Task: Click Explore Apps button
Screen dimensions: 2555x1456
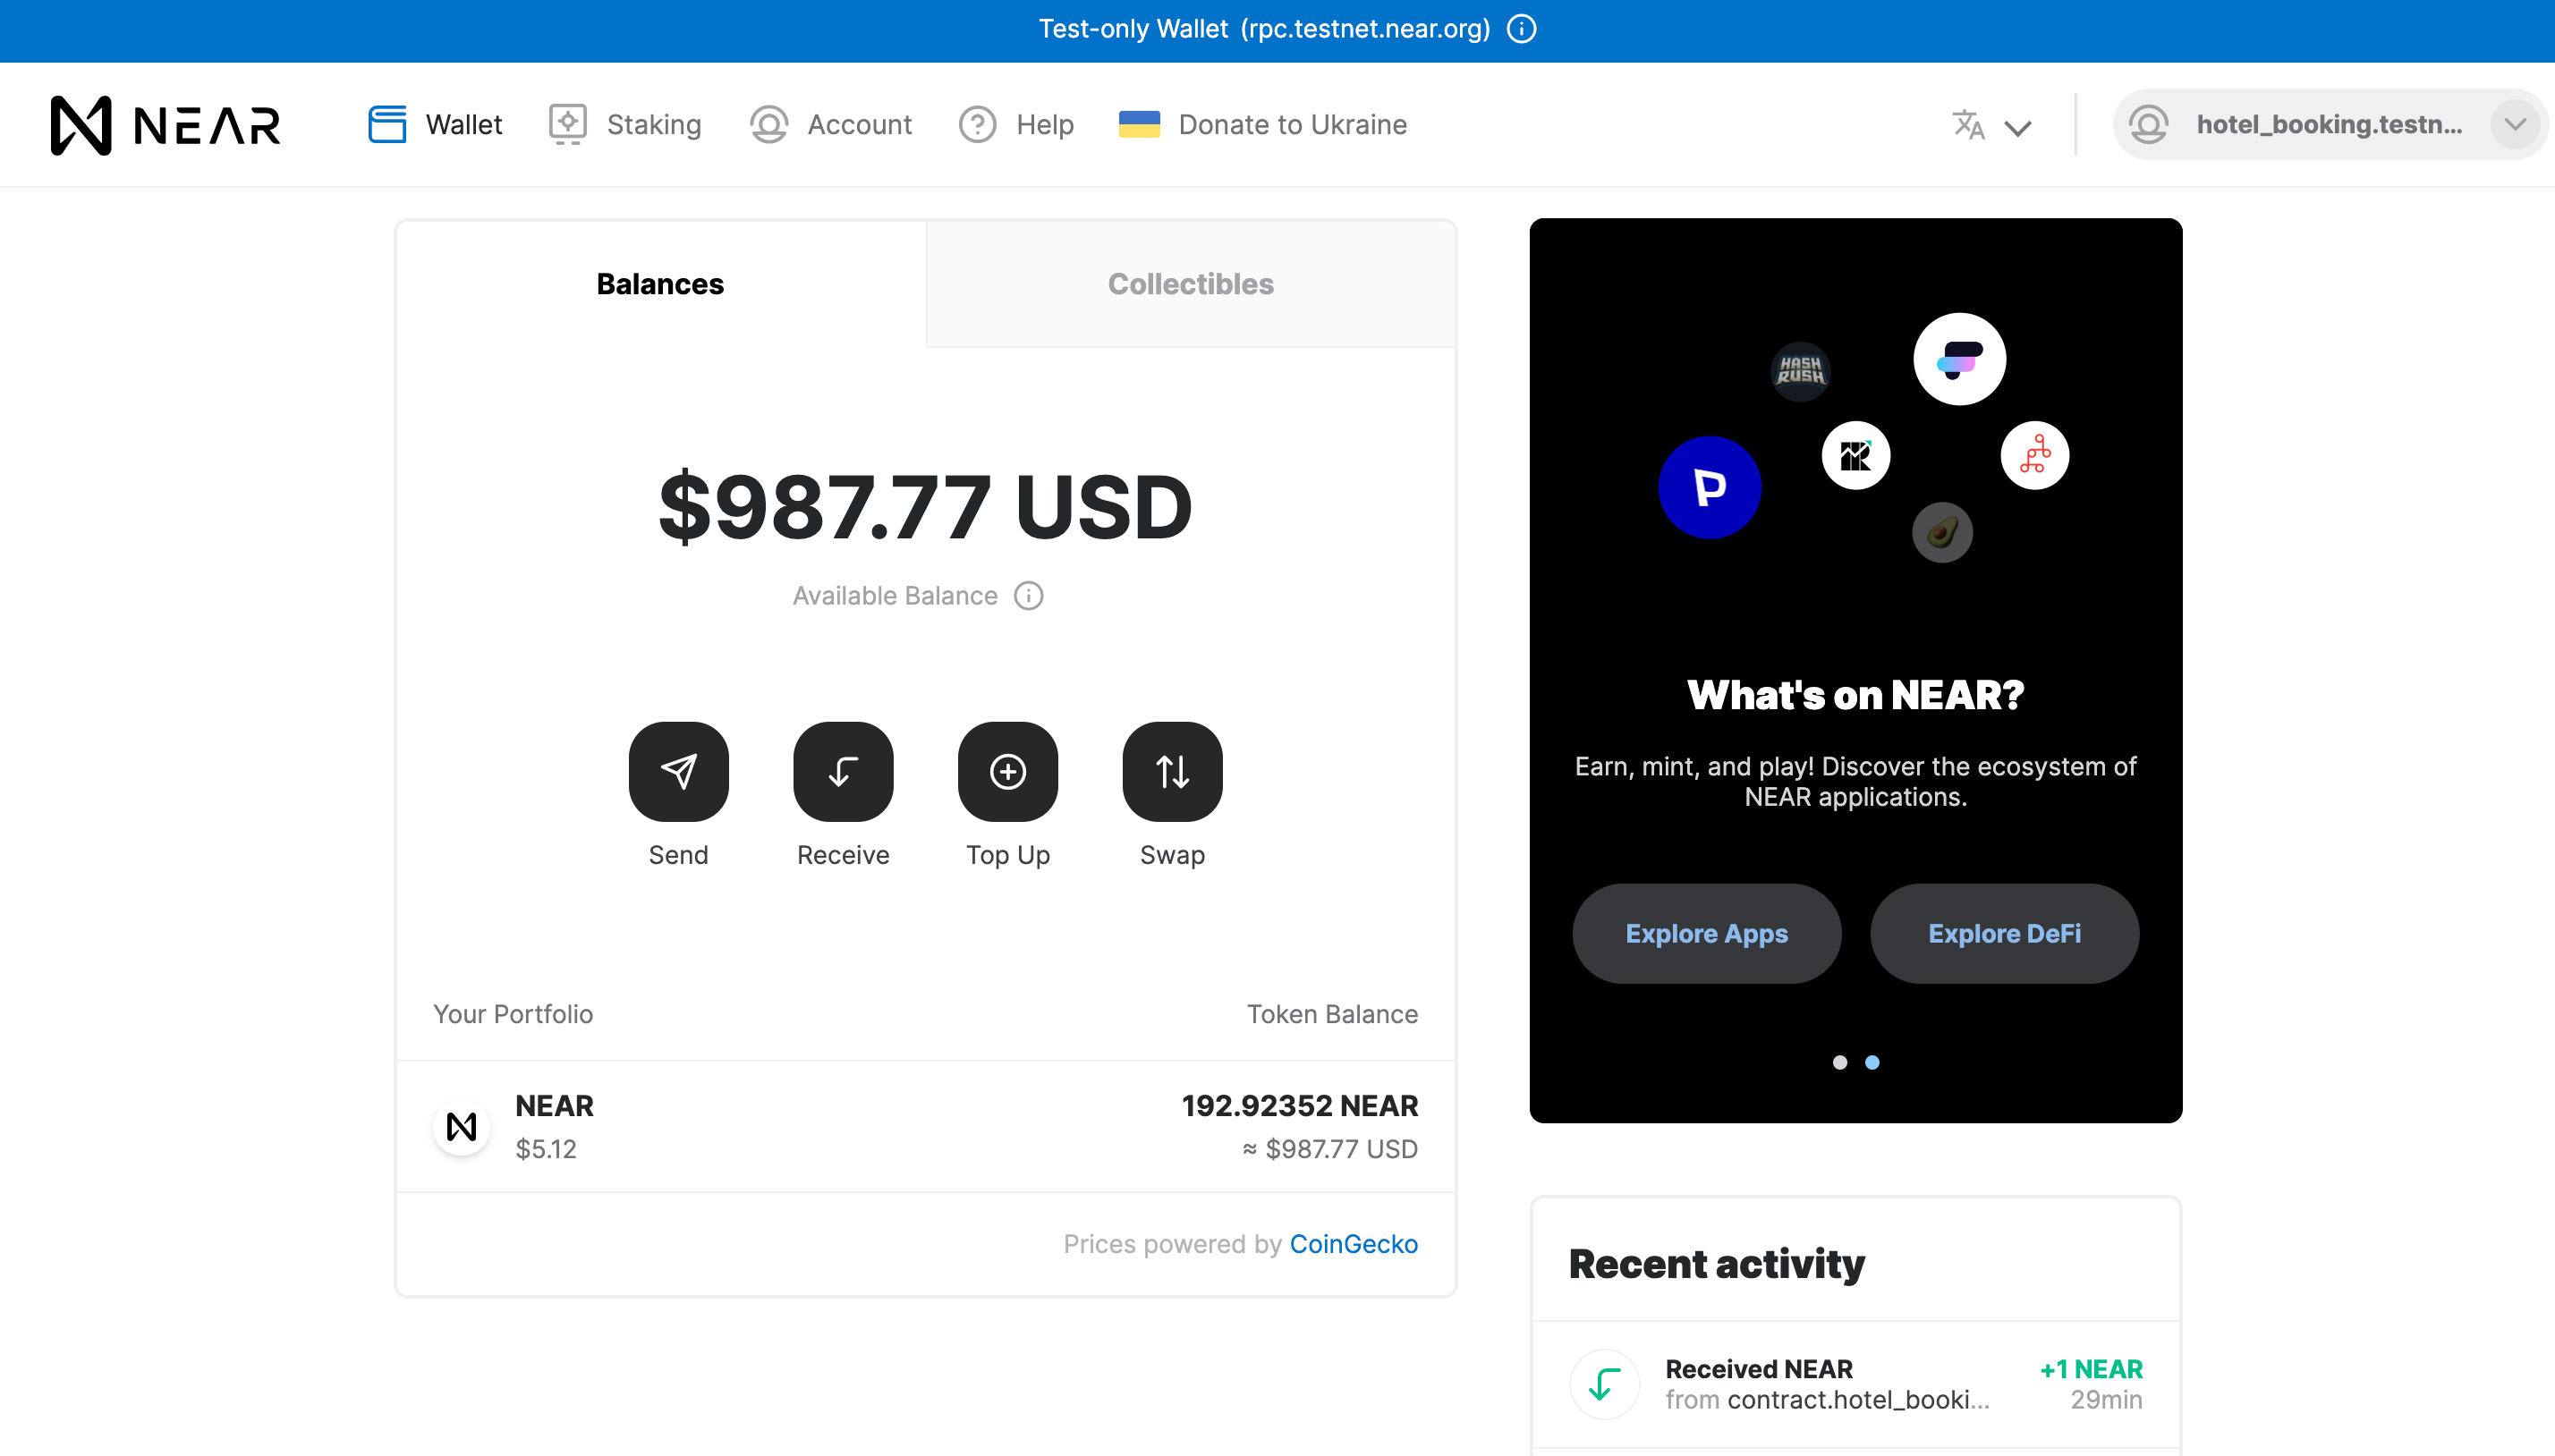Action: pyautogui.click(x=1706, y=933)
